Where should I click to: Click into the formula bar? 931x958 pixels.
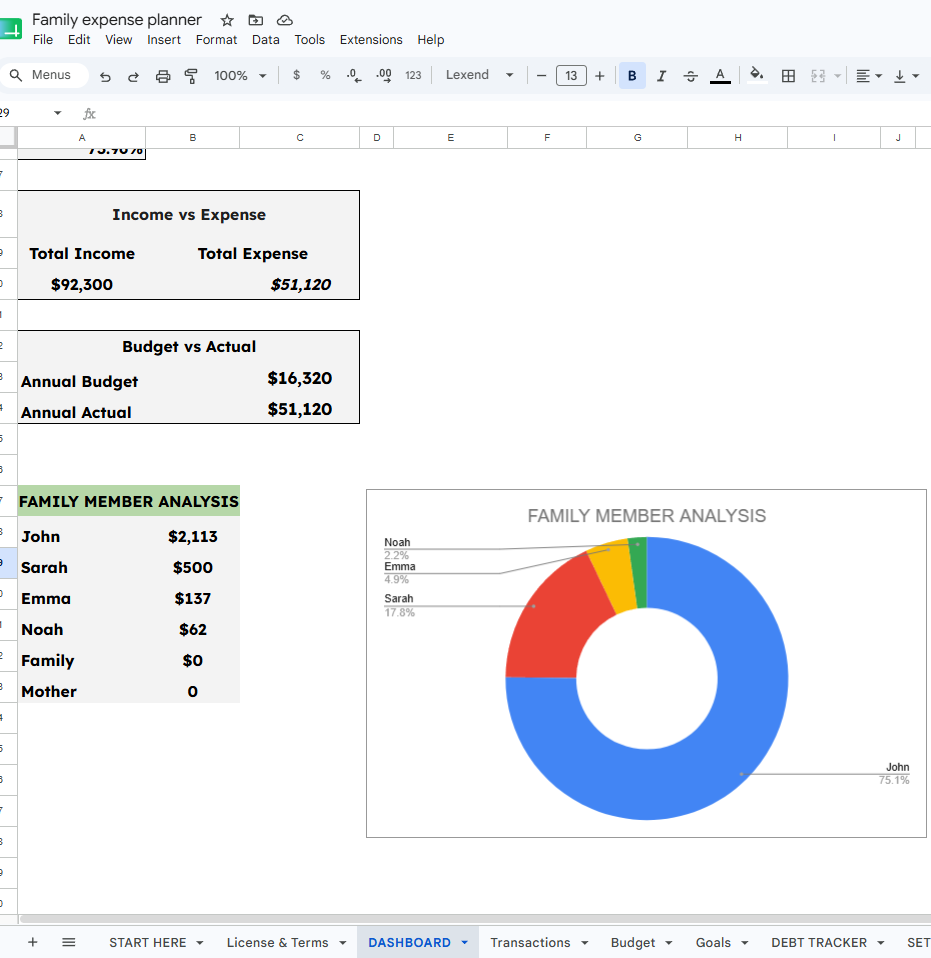513,114
